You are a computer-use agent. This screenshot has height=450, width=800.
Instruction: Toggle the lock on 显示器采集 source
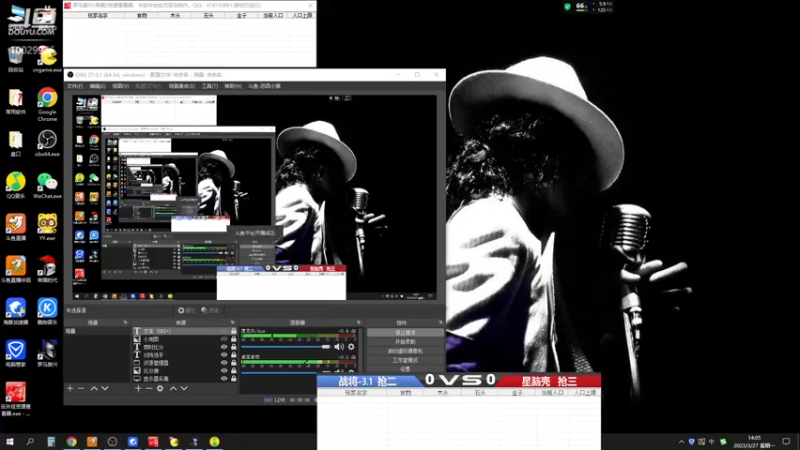[x=234, y=379]
